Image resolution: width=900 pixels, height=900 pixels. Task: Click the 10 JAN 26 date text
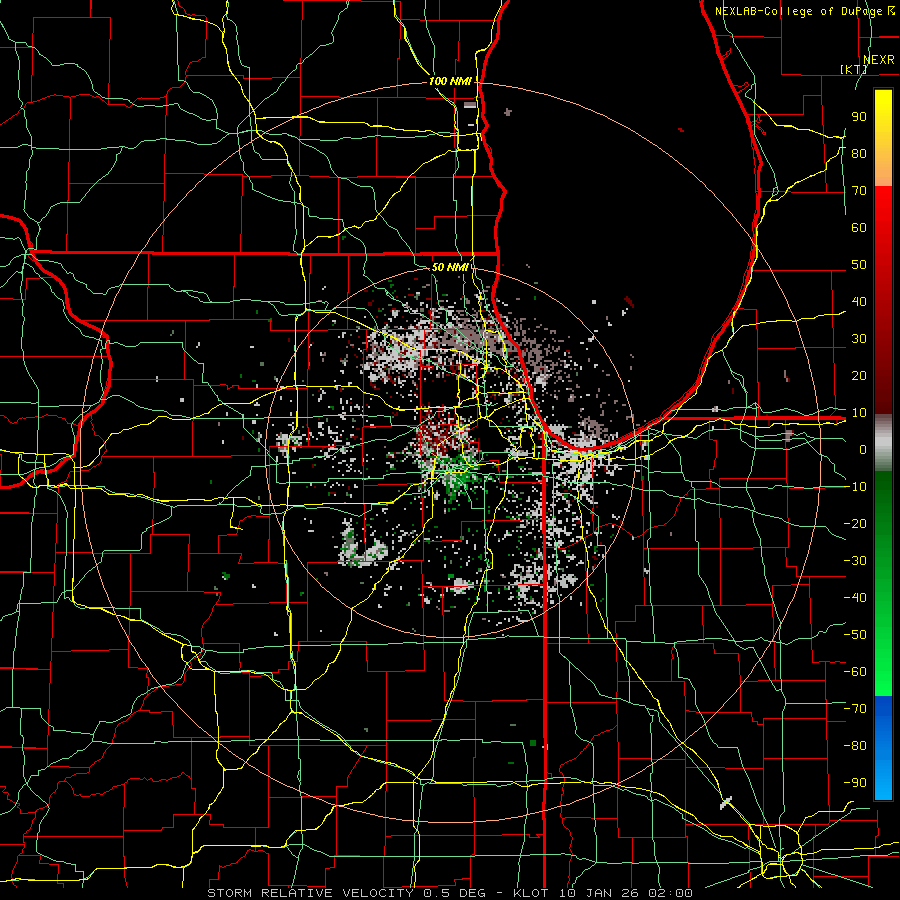click(597, 893)
